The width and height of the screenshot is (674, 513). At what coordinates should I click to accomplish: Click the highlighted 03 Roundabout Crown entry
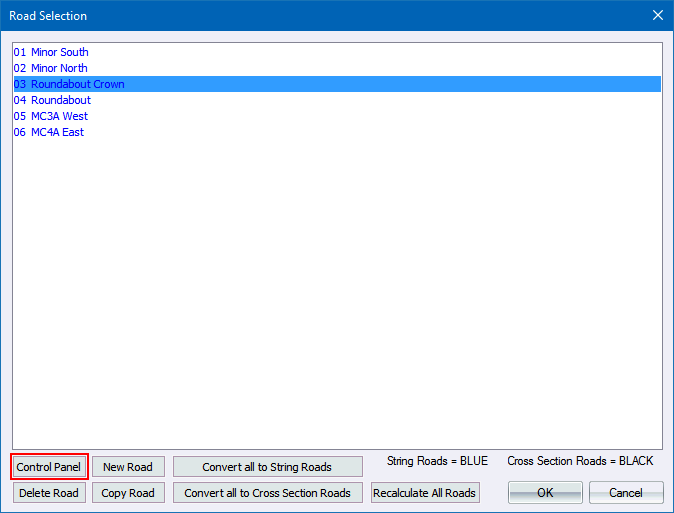69,84
